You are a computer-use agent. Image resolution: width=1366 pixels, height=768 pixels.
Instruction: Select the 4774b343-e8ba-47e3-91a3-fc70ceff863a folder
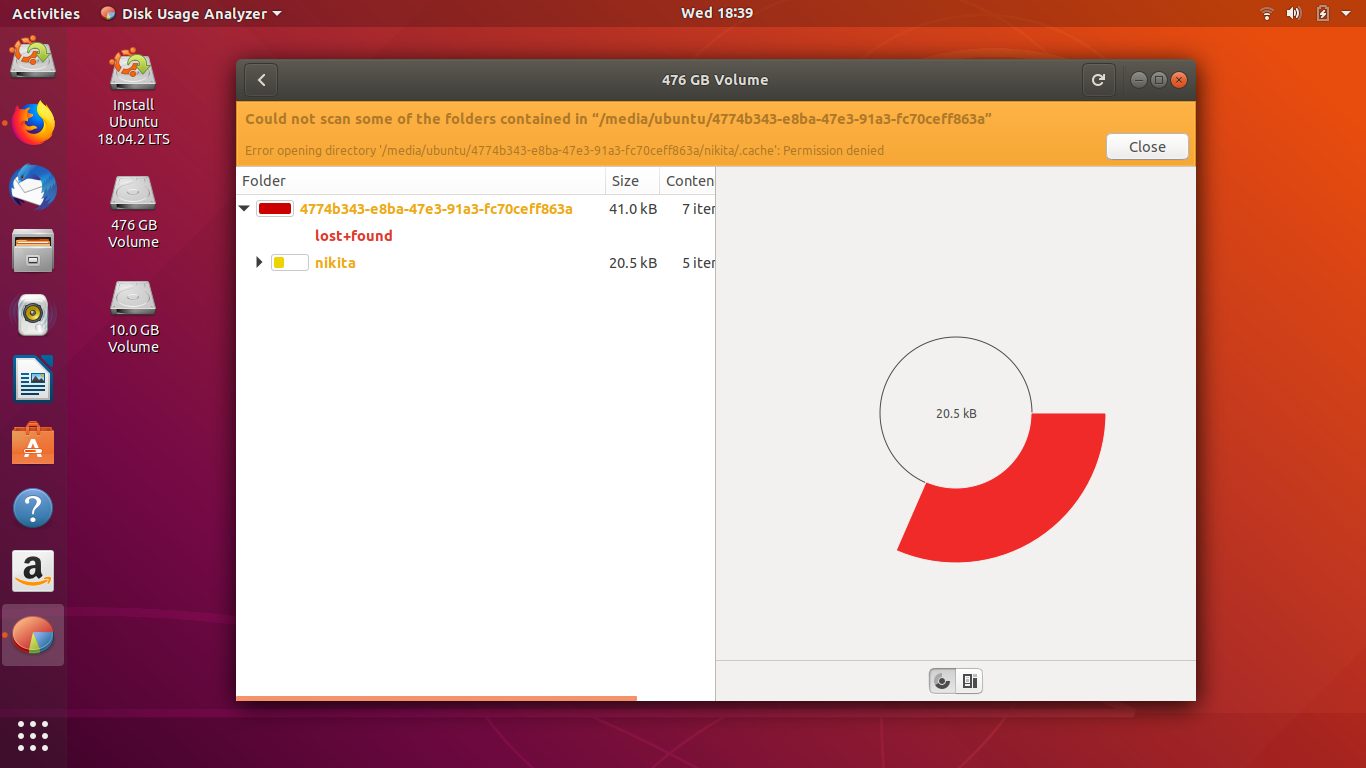(436, 209)
